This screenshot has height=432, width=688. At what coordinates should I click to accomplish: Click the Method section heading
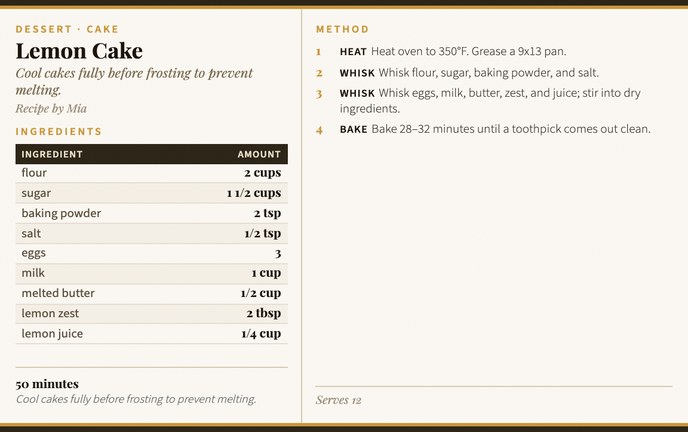tap(342, 29)
